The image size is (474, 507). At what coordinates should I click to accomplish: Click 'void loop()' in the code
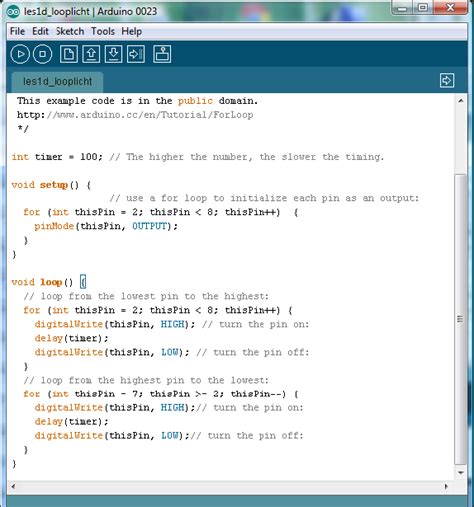pos(42,282)
